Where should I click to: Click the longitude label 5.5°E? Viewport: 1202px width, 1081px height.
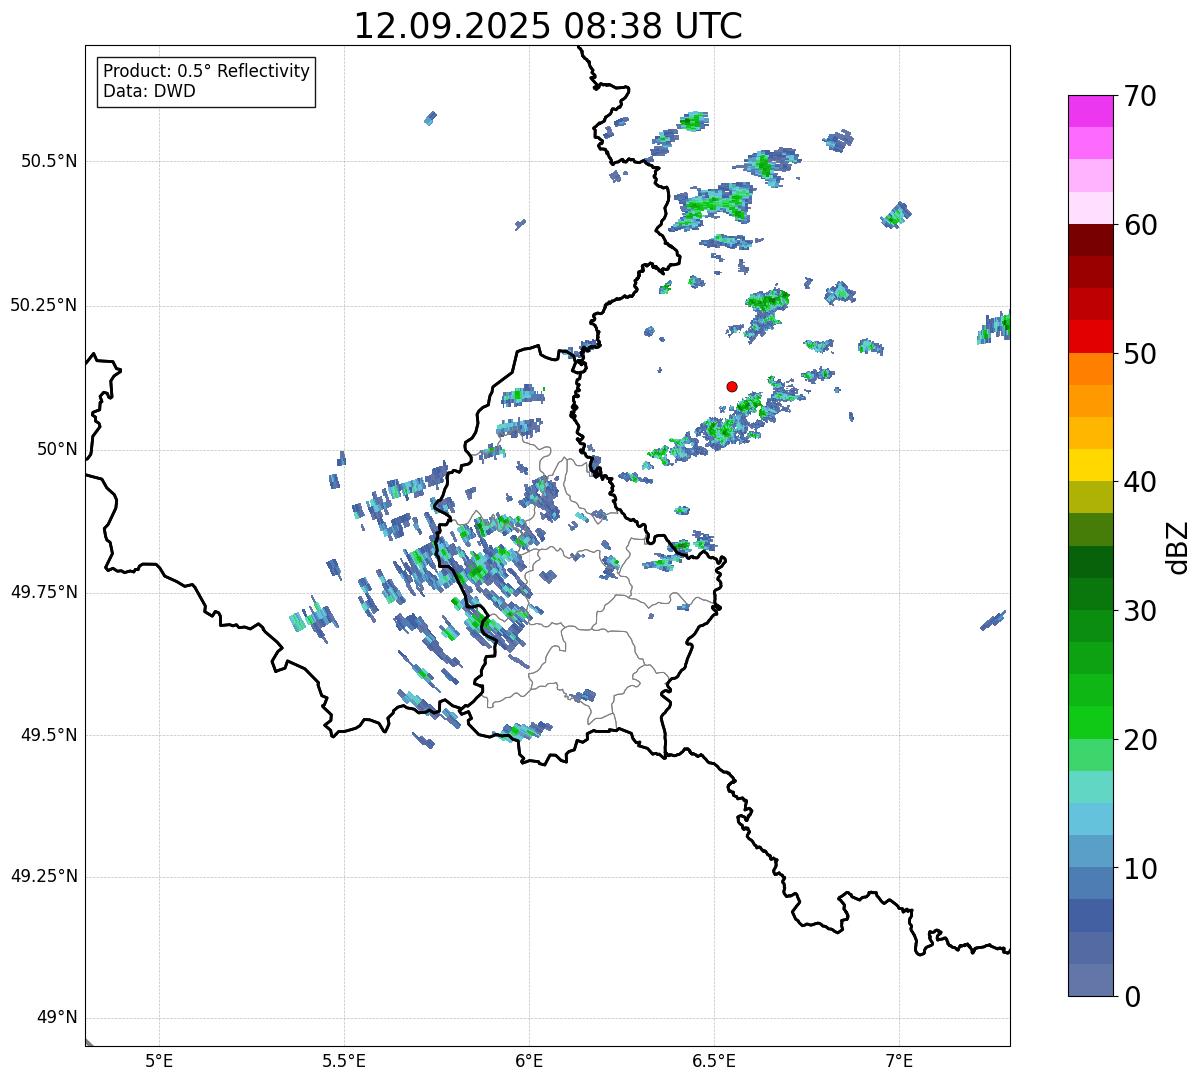coord(344,1061)
